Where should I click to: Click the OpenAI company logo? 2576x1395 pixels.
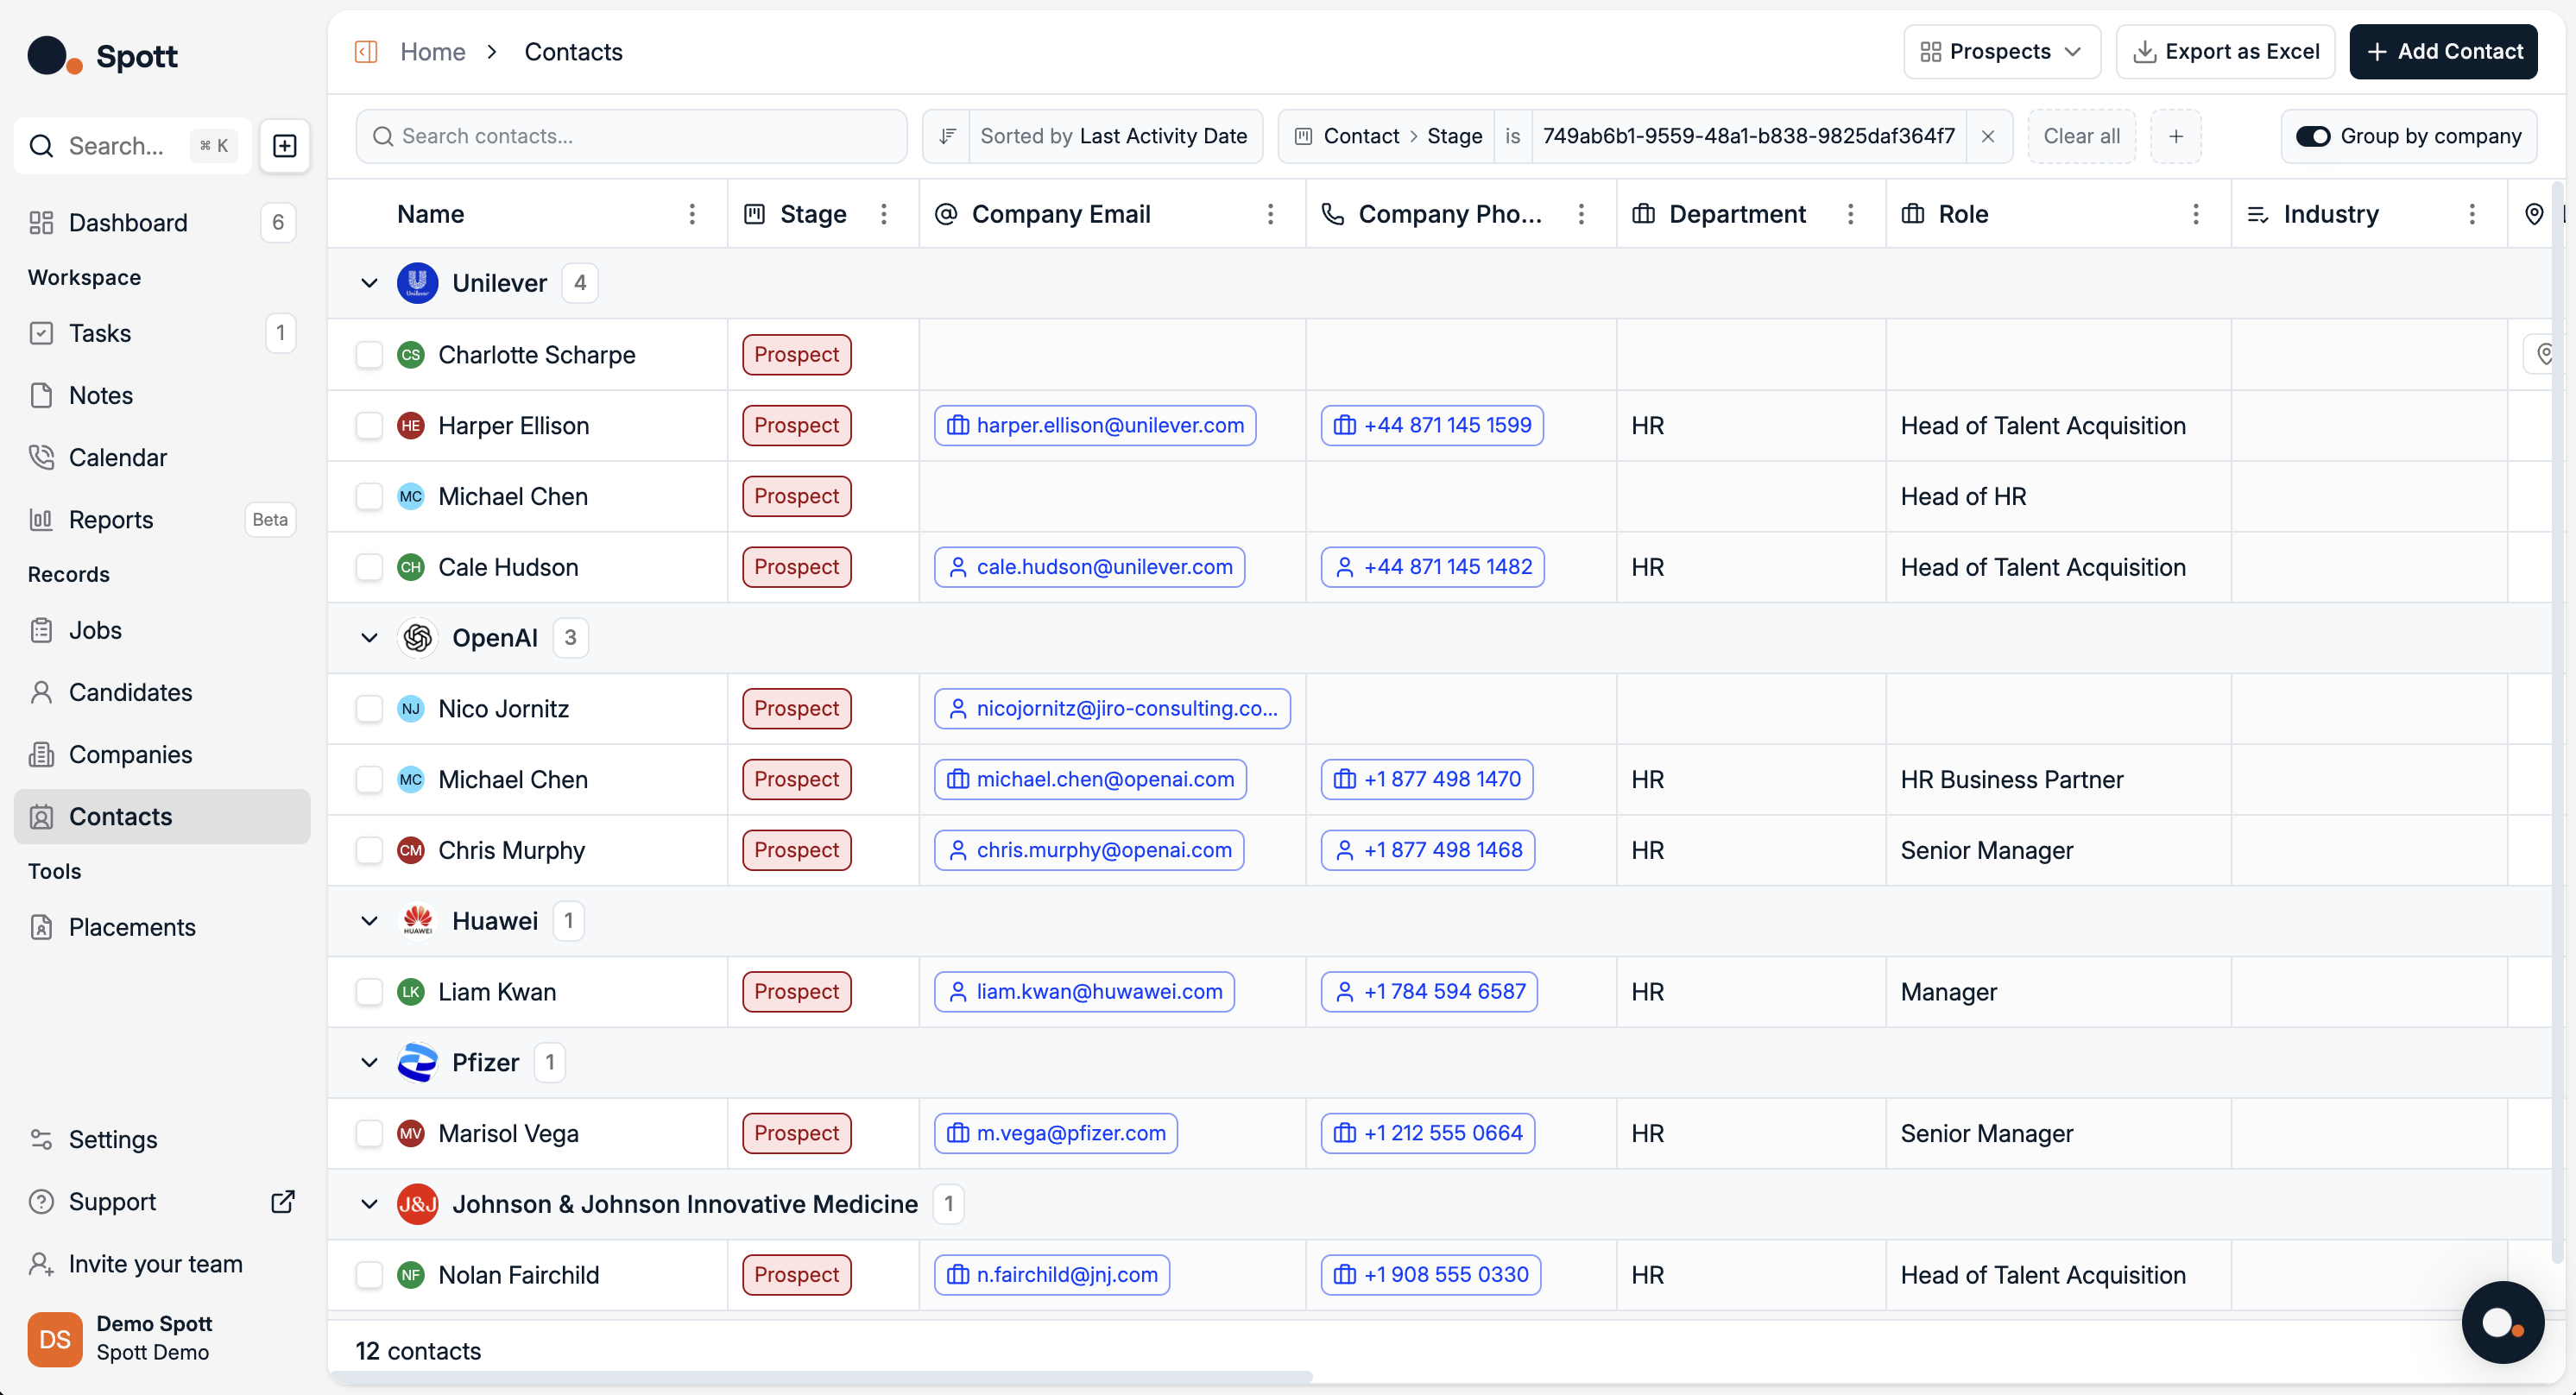point(418,638)
